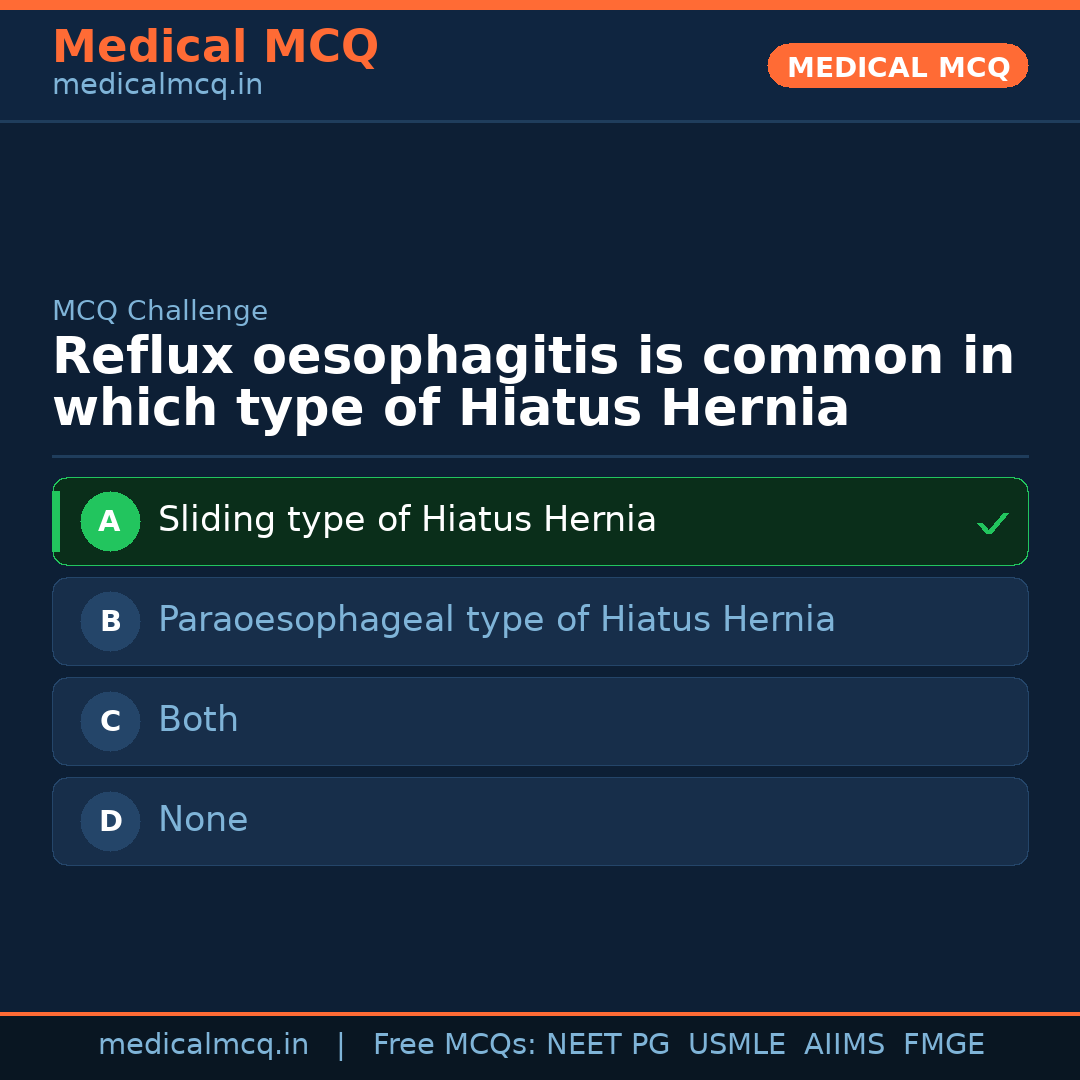Viewport: 1080px width, 1080px height.
Task: Select the "Sliding type of Hiatus Hernia" text
Action: click(x=407, y=520)
